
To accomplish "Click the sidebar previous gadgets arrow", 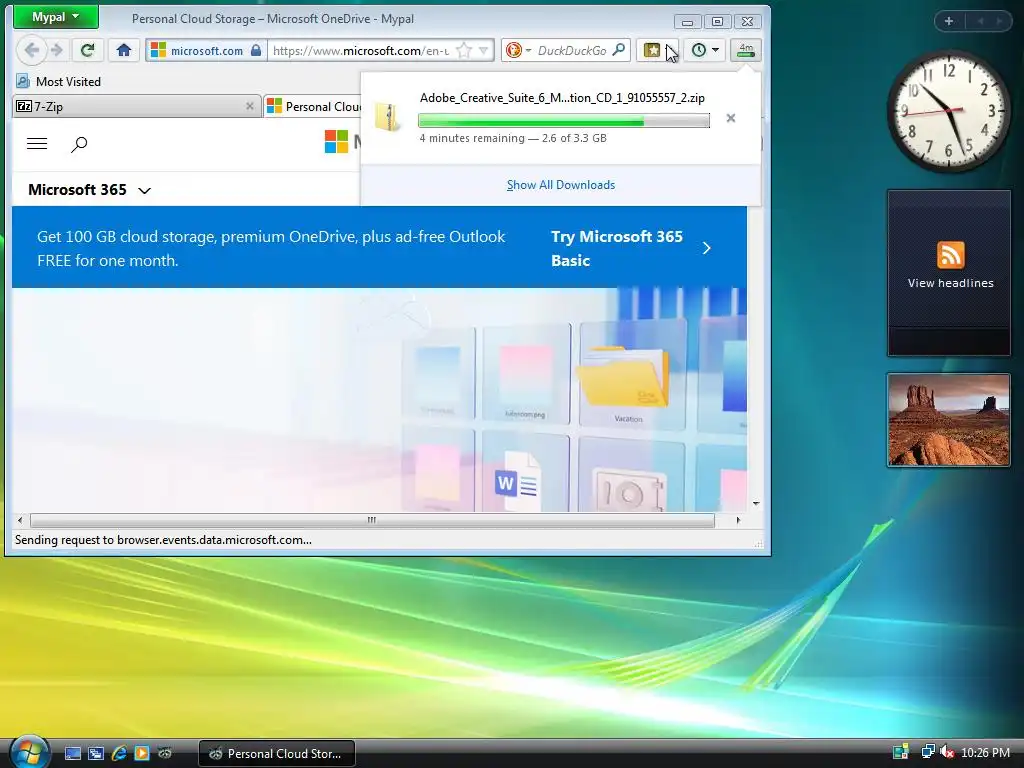I will click(x=980, y=22).
